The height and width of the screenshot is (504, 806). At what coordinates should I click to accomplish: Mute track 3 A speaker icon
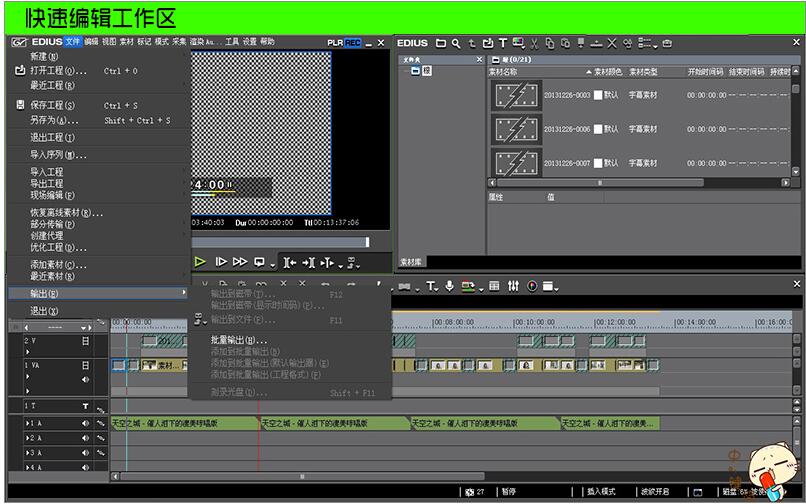pos(85,453)
